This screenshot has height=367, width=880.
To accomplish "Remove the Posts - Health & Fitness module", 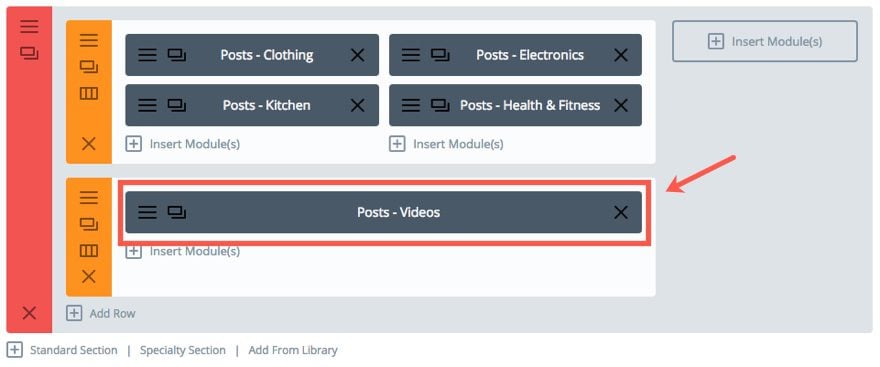I will 621,105.
